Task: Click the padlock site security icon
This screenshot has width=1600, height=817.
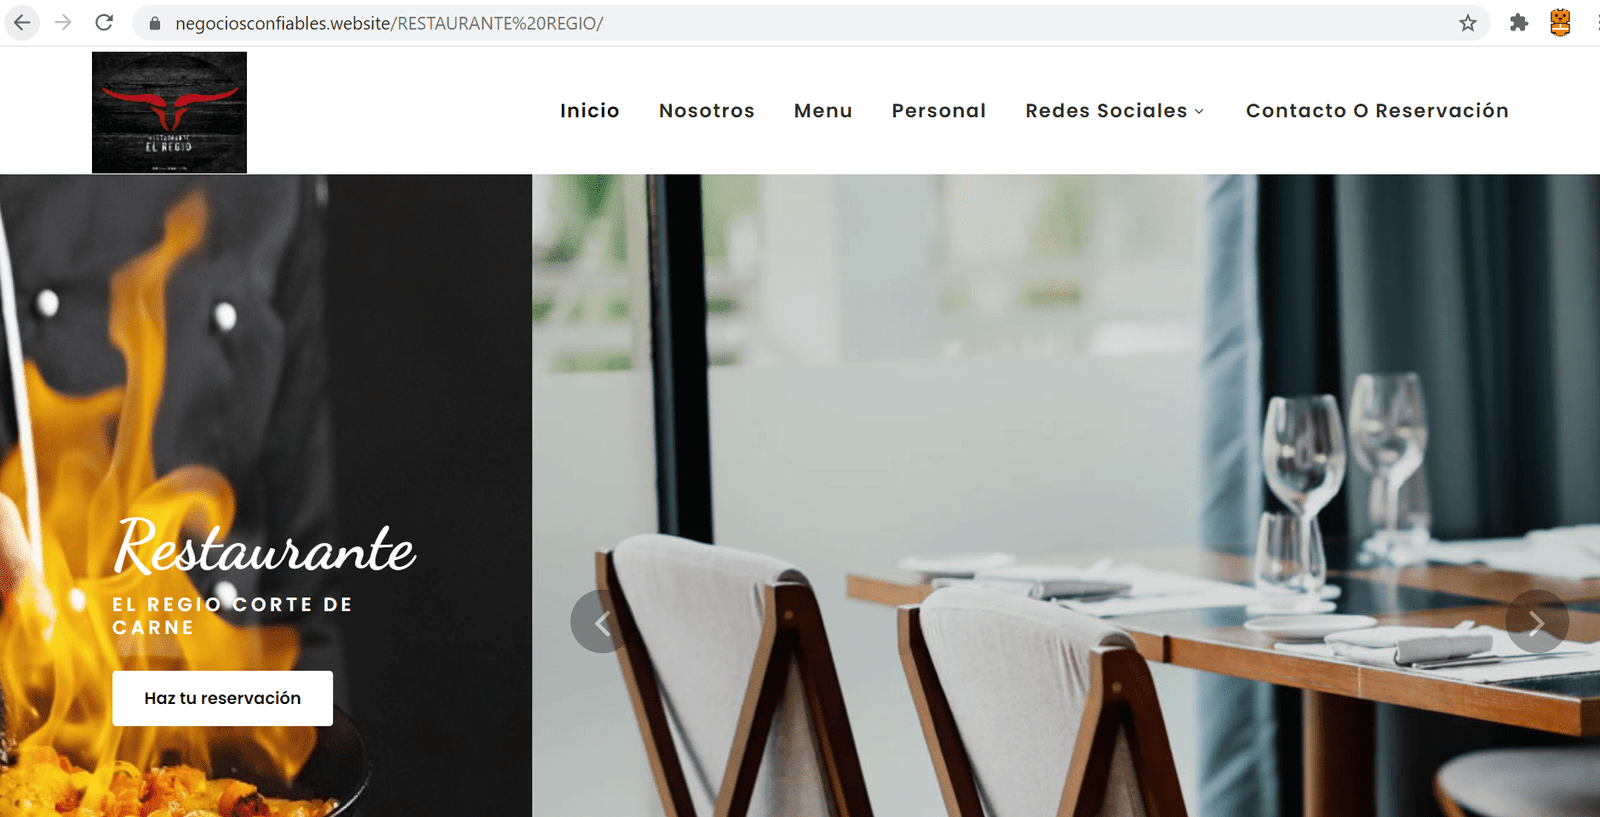Action: pyautogui.click(x=154, y=23)
